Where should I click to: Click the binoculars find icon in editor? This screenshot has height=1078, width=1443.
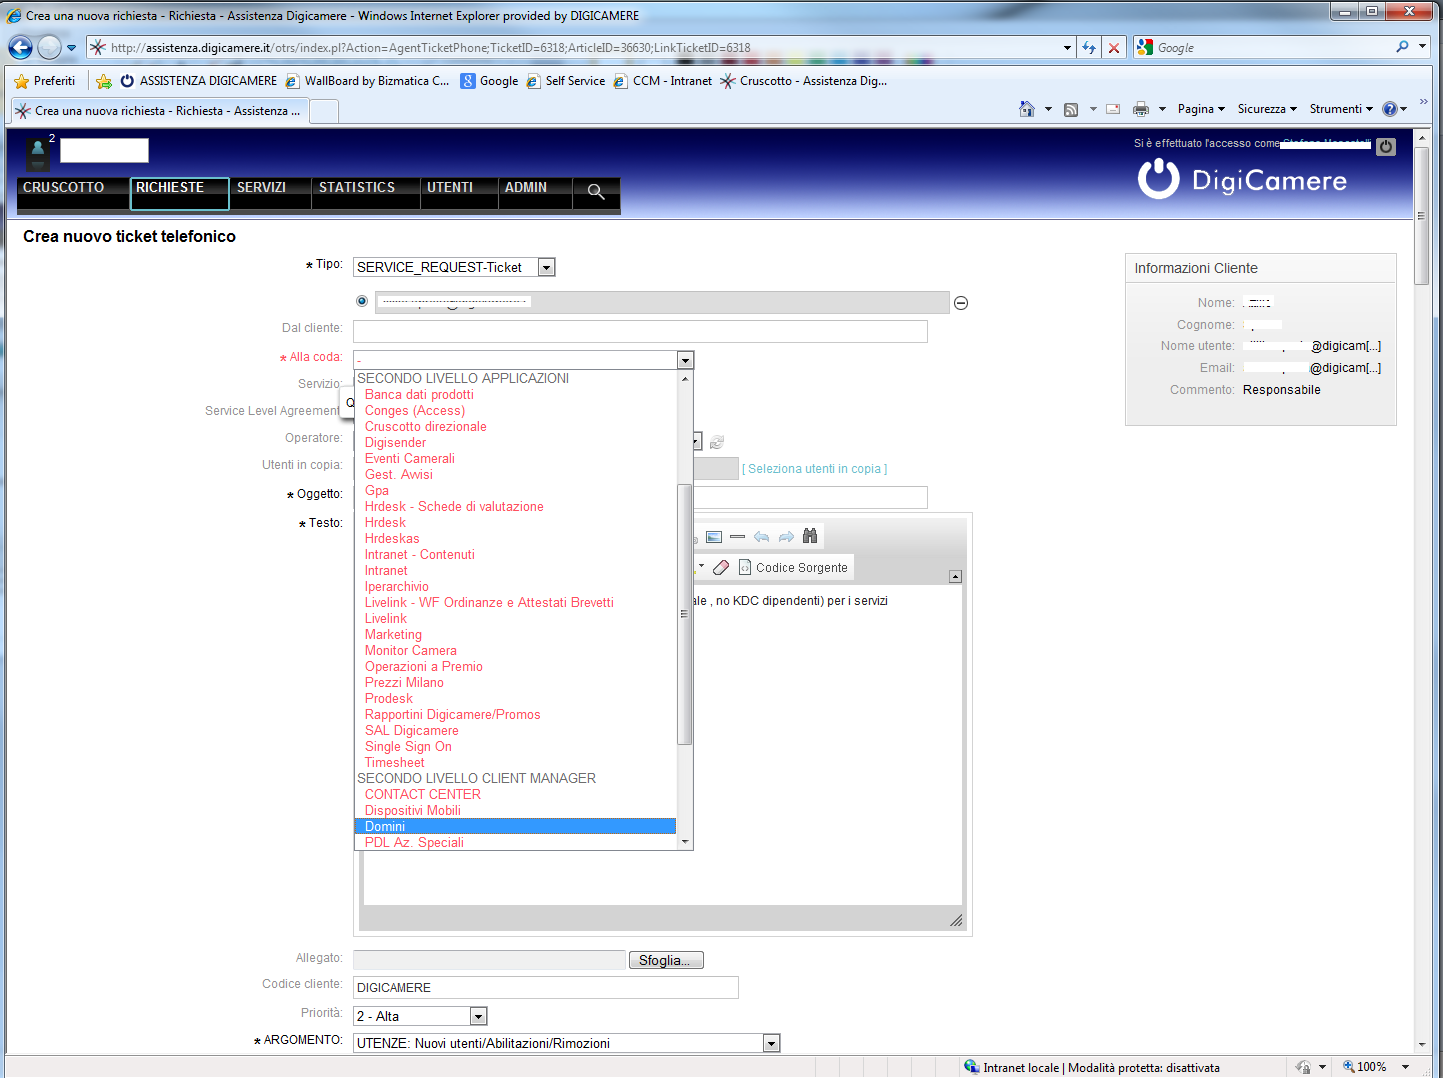(810, 536)
